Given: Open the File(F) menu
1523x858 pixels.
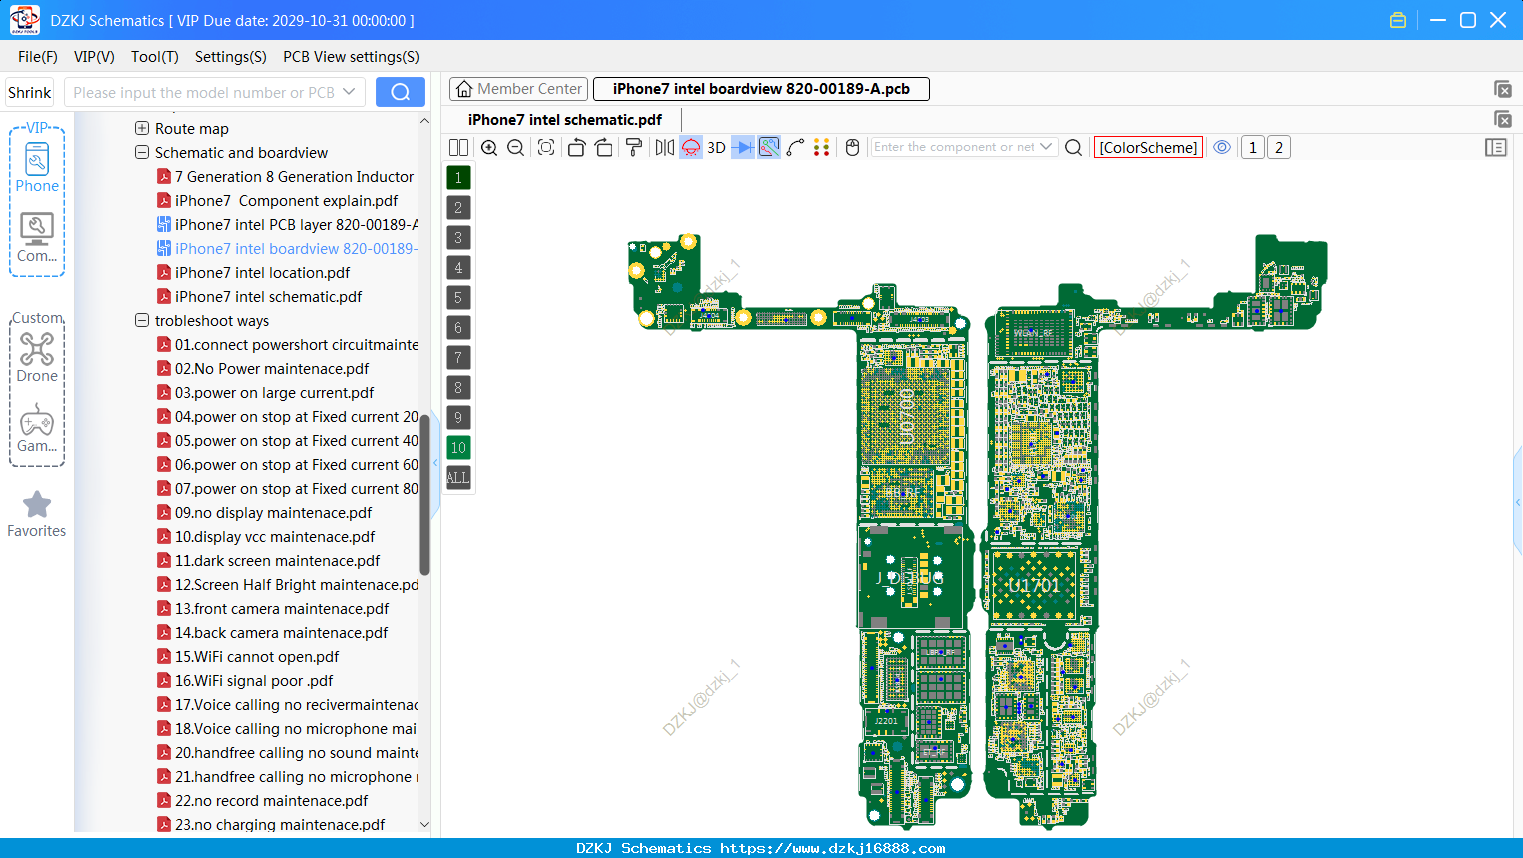Looking at the screenshot, I should point(38,57).
